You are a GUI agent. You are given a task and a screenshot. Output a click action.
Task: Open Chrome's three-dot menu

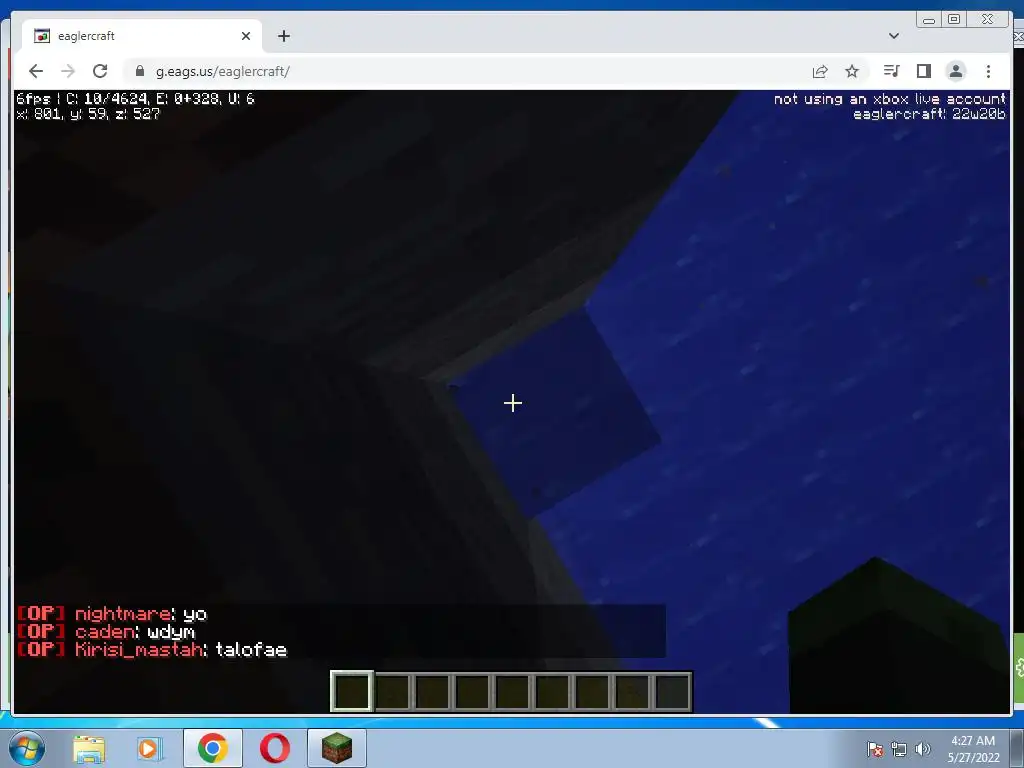tap(988, 71)
